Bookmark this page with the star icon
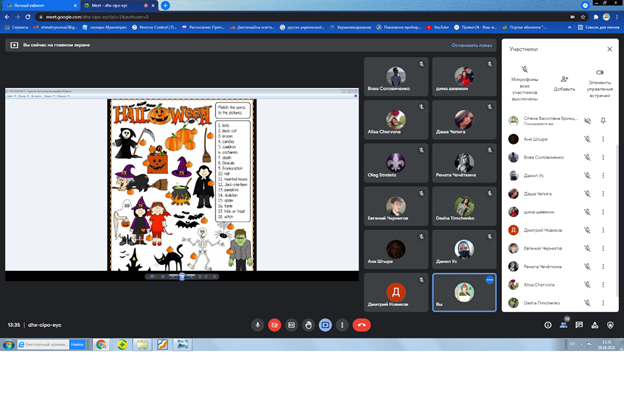 click(x=583, y=17)
